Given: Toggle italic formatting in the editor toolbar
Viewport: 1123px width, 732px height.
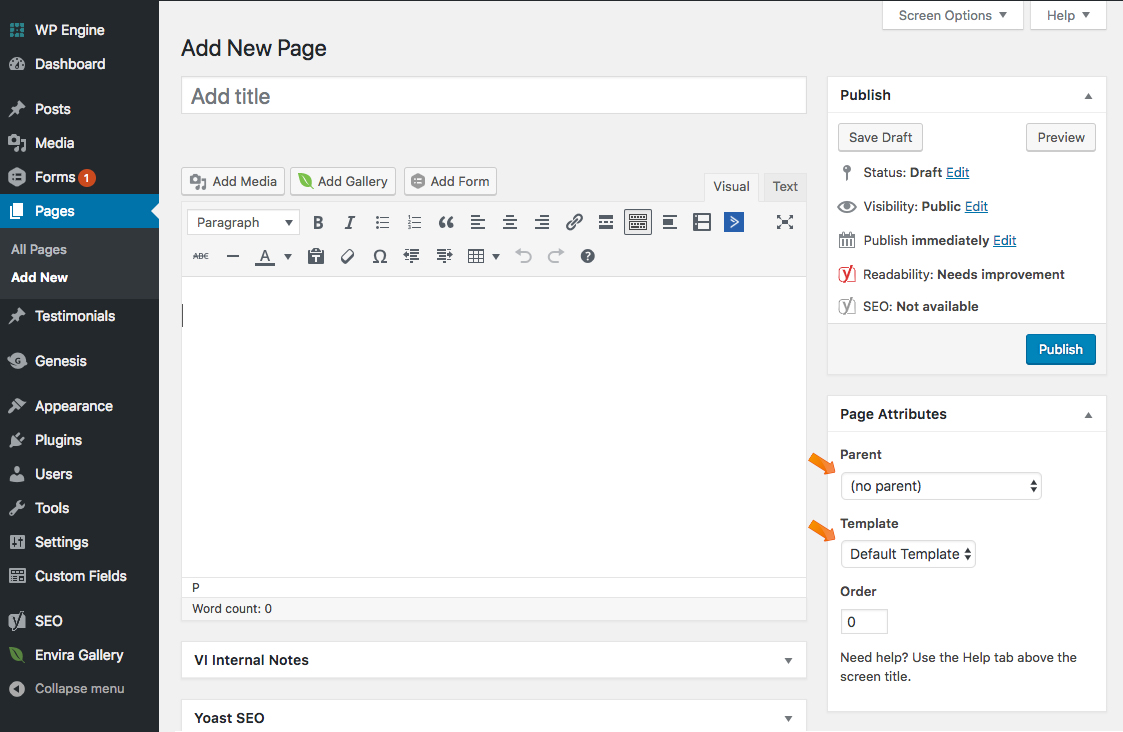Looking at the screenshot, I should coord(350,223).
